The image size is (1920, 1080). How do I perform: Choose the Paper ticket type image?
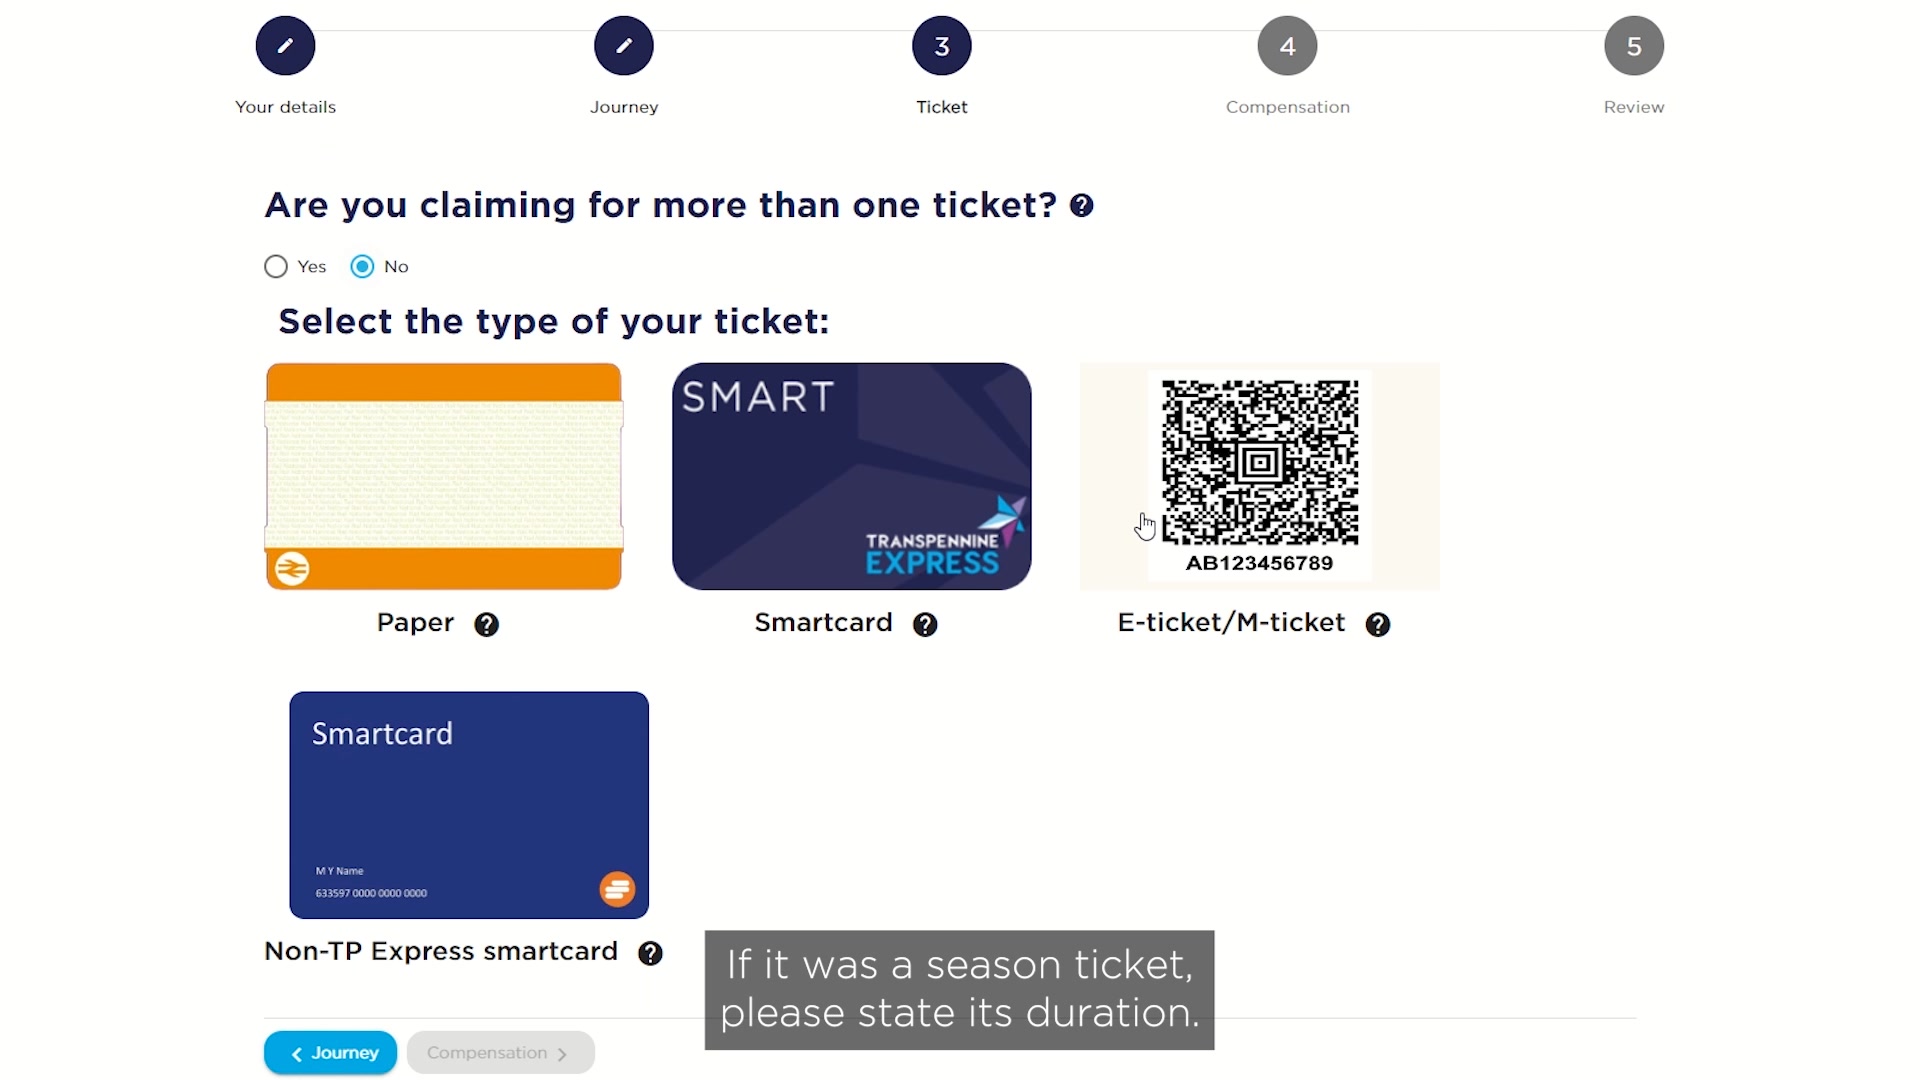(444, 476)
